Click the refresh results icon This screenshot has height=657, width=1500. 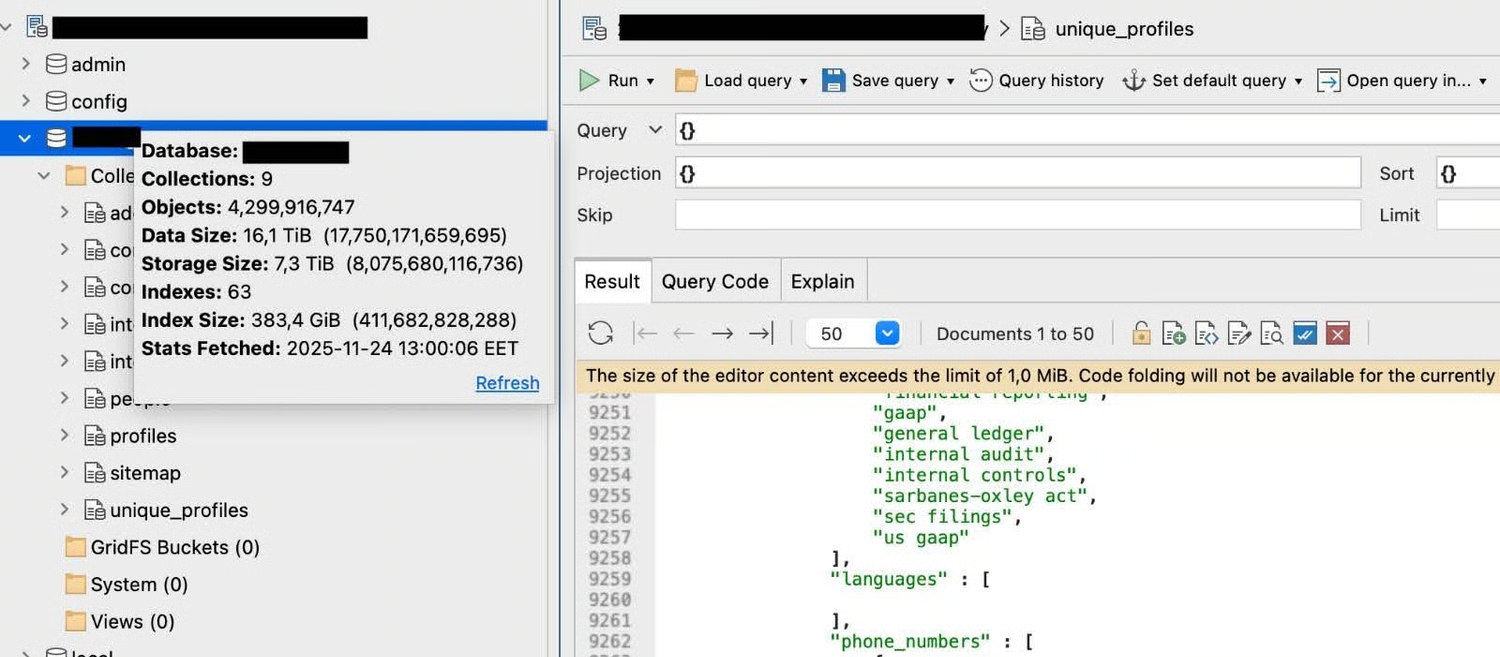(x=600, y=334)
